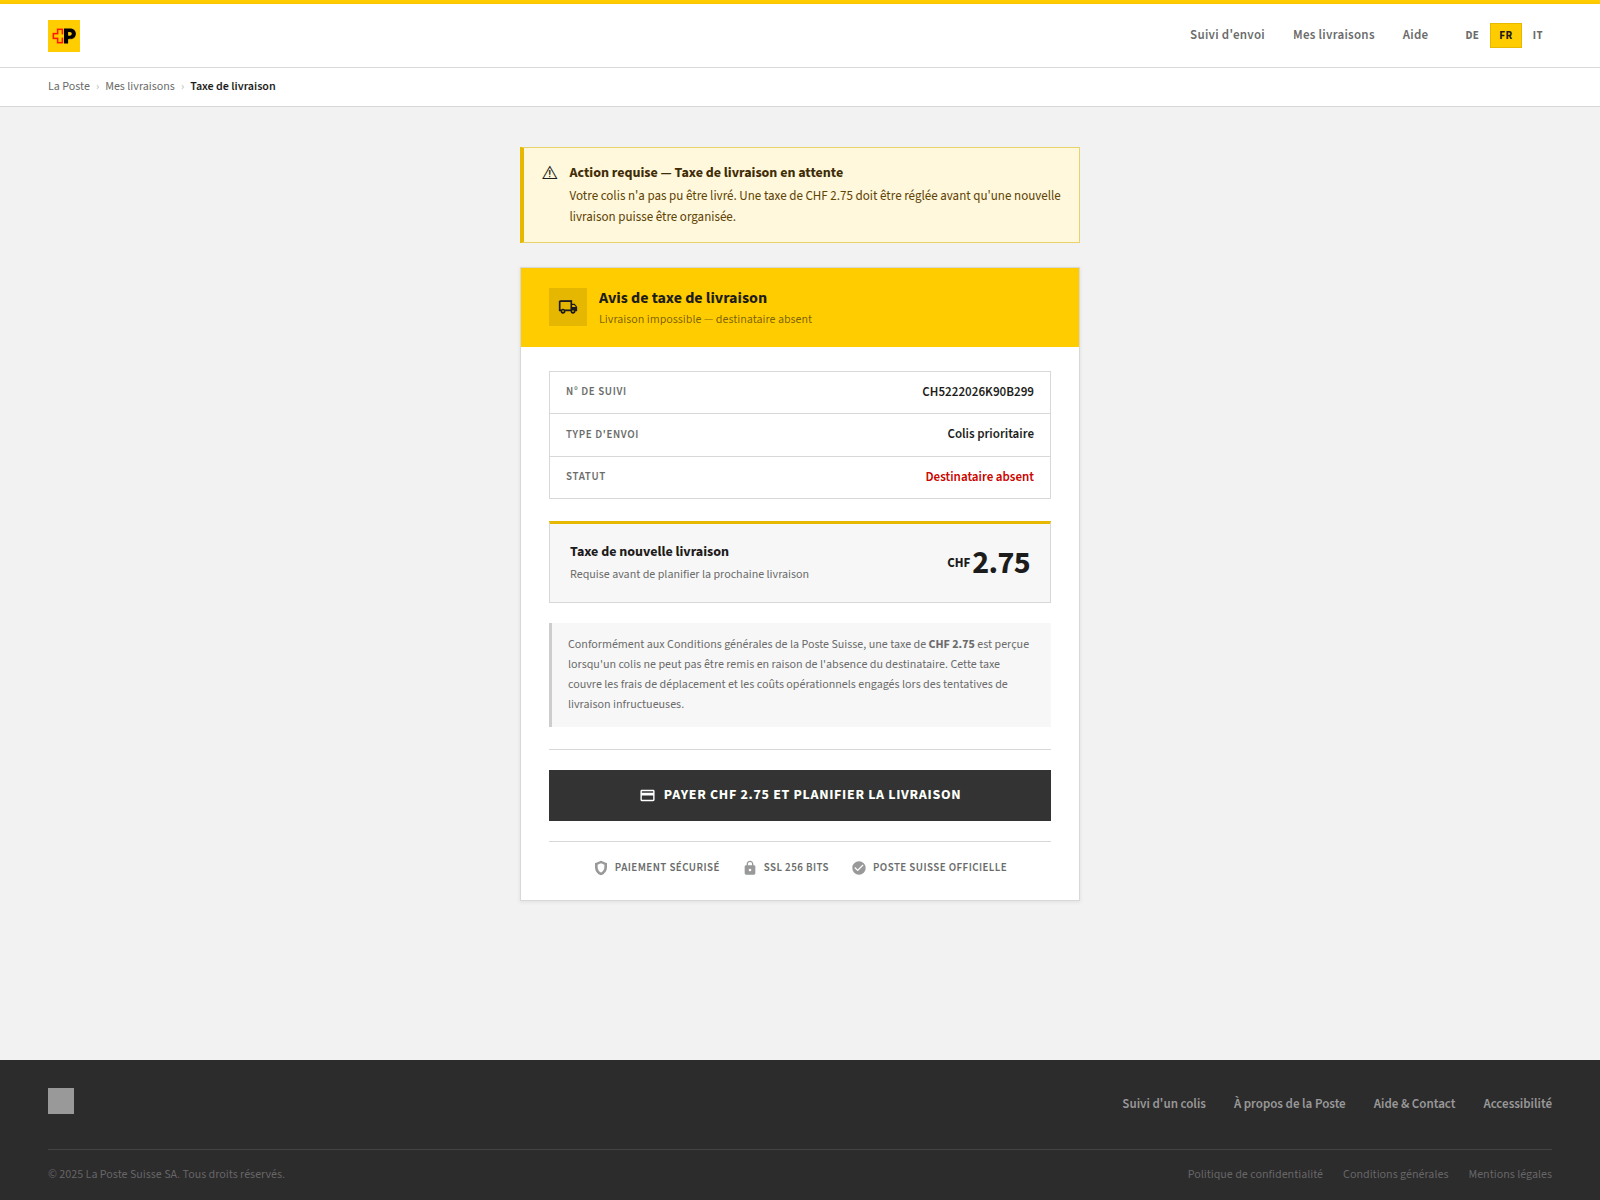Go to La Poste breadcrumb link
The image size is (1600, 1200).
(x=69, y=86)
